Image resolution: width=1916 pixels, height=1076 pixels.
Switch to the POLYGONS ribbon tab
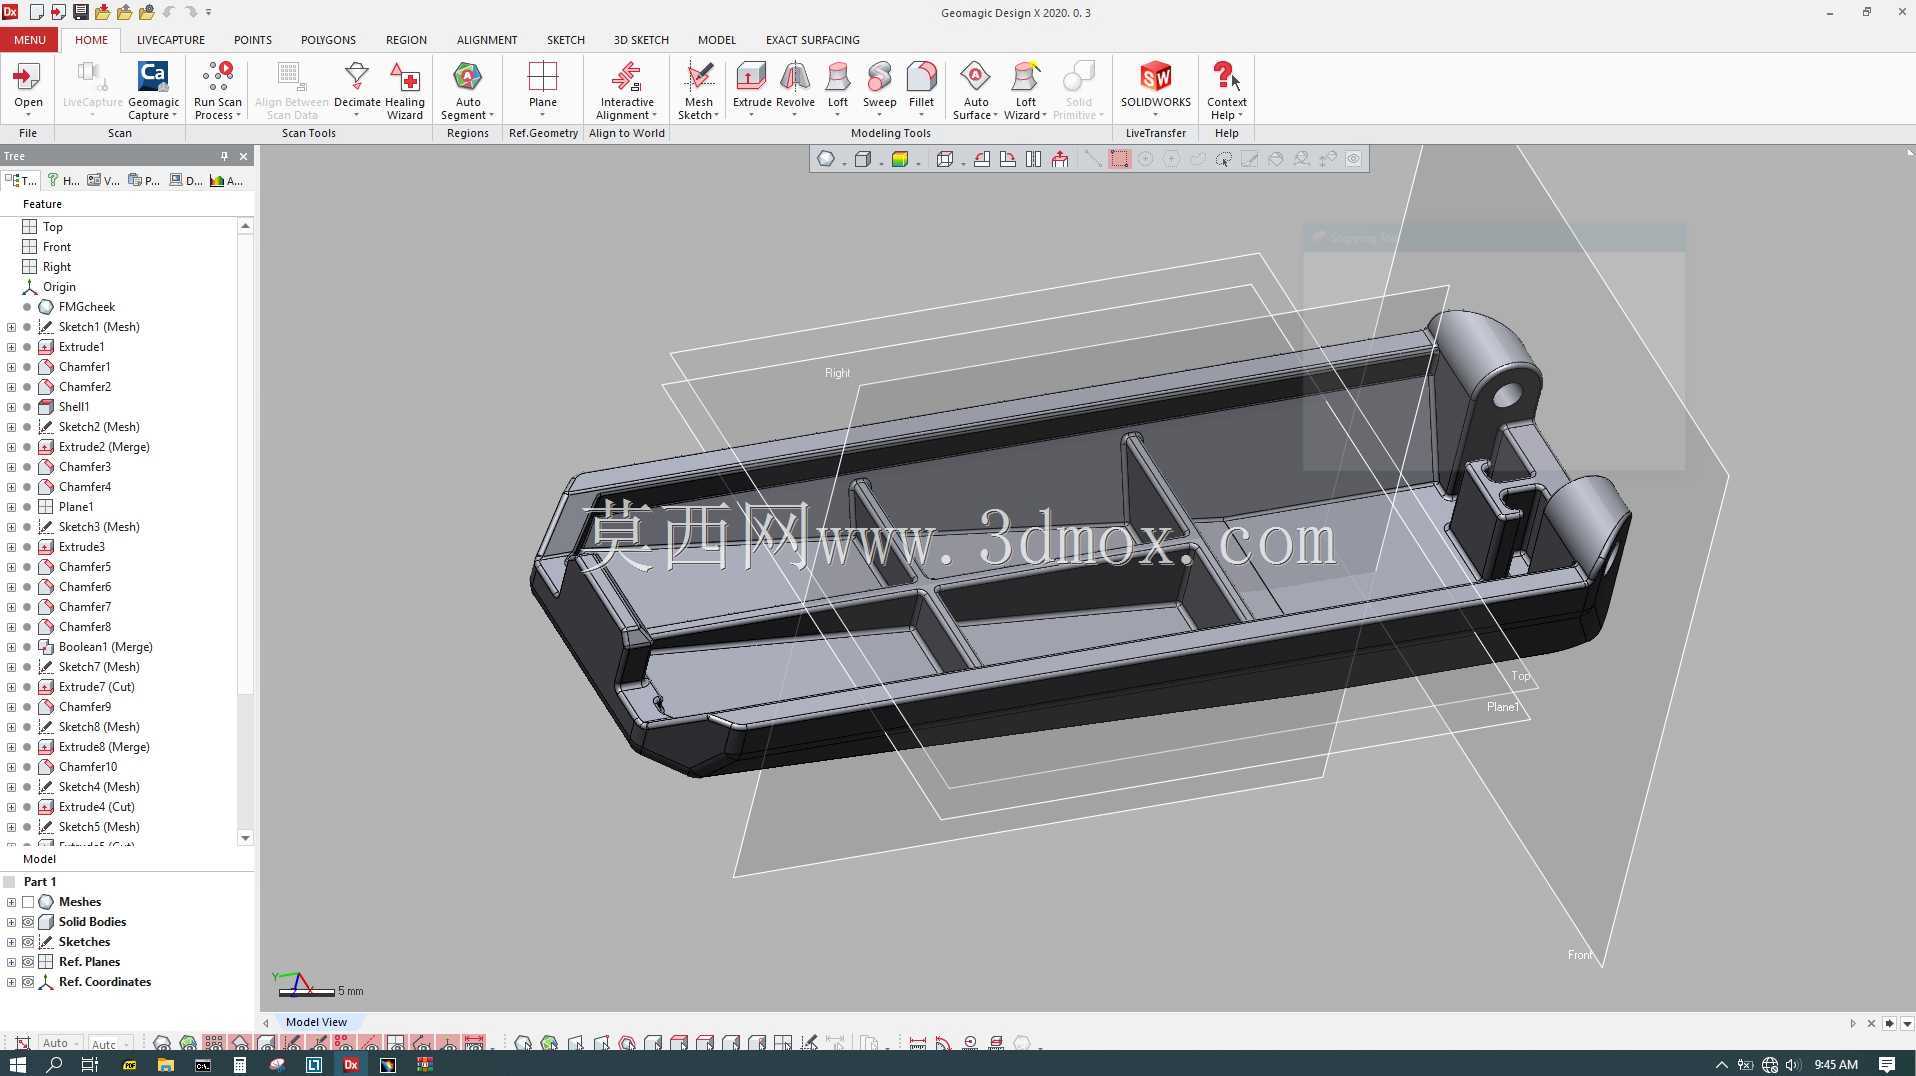point(328,40)
